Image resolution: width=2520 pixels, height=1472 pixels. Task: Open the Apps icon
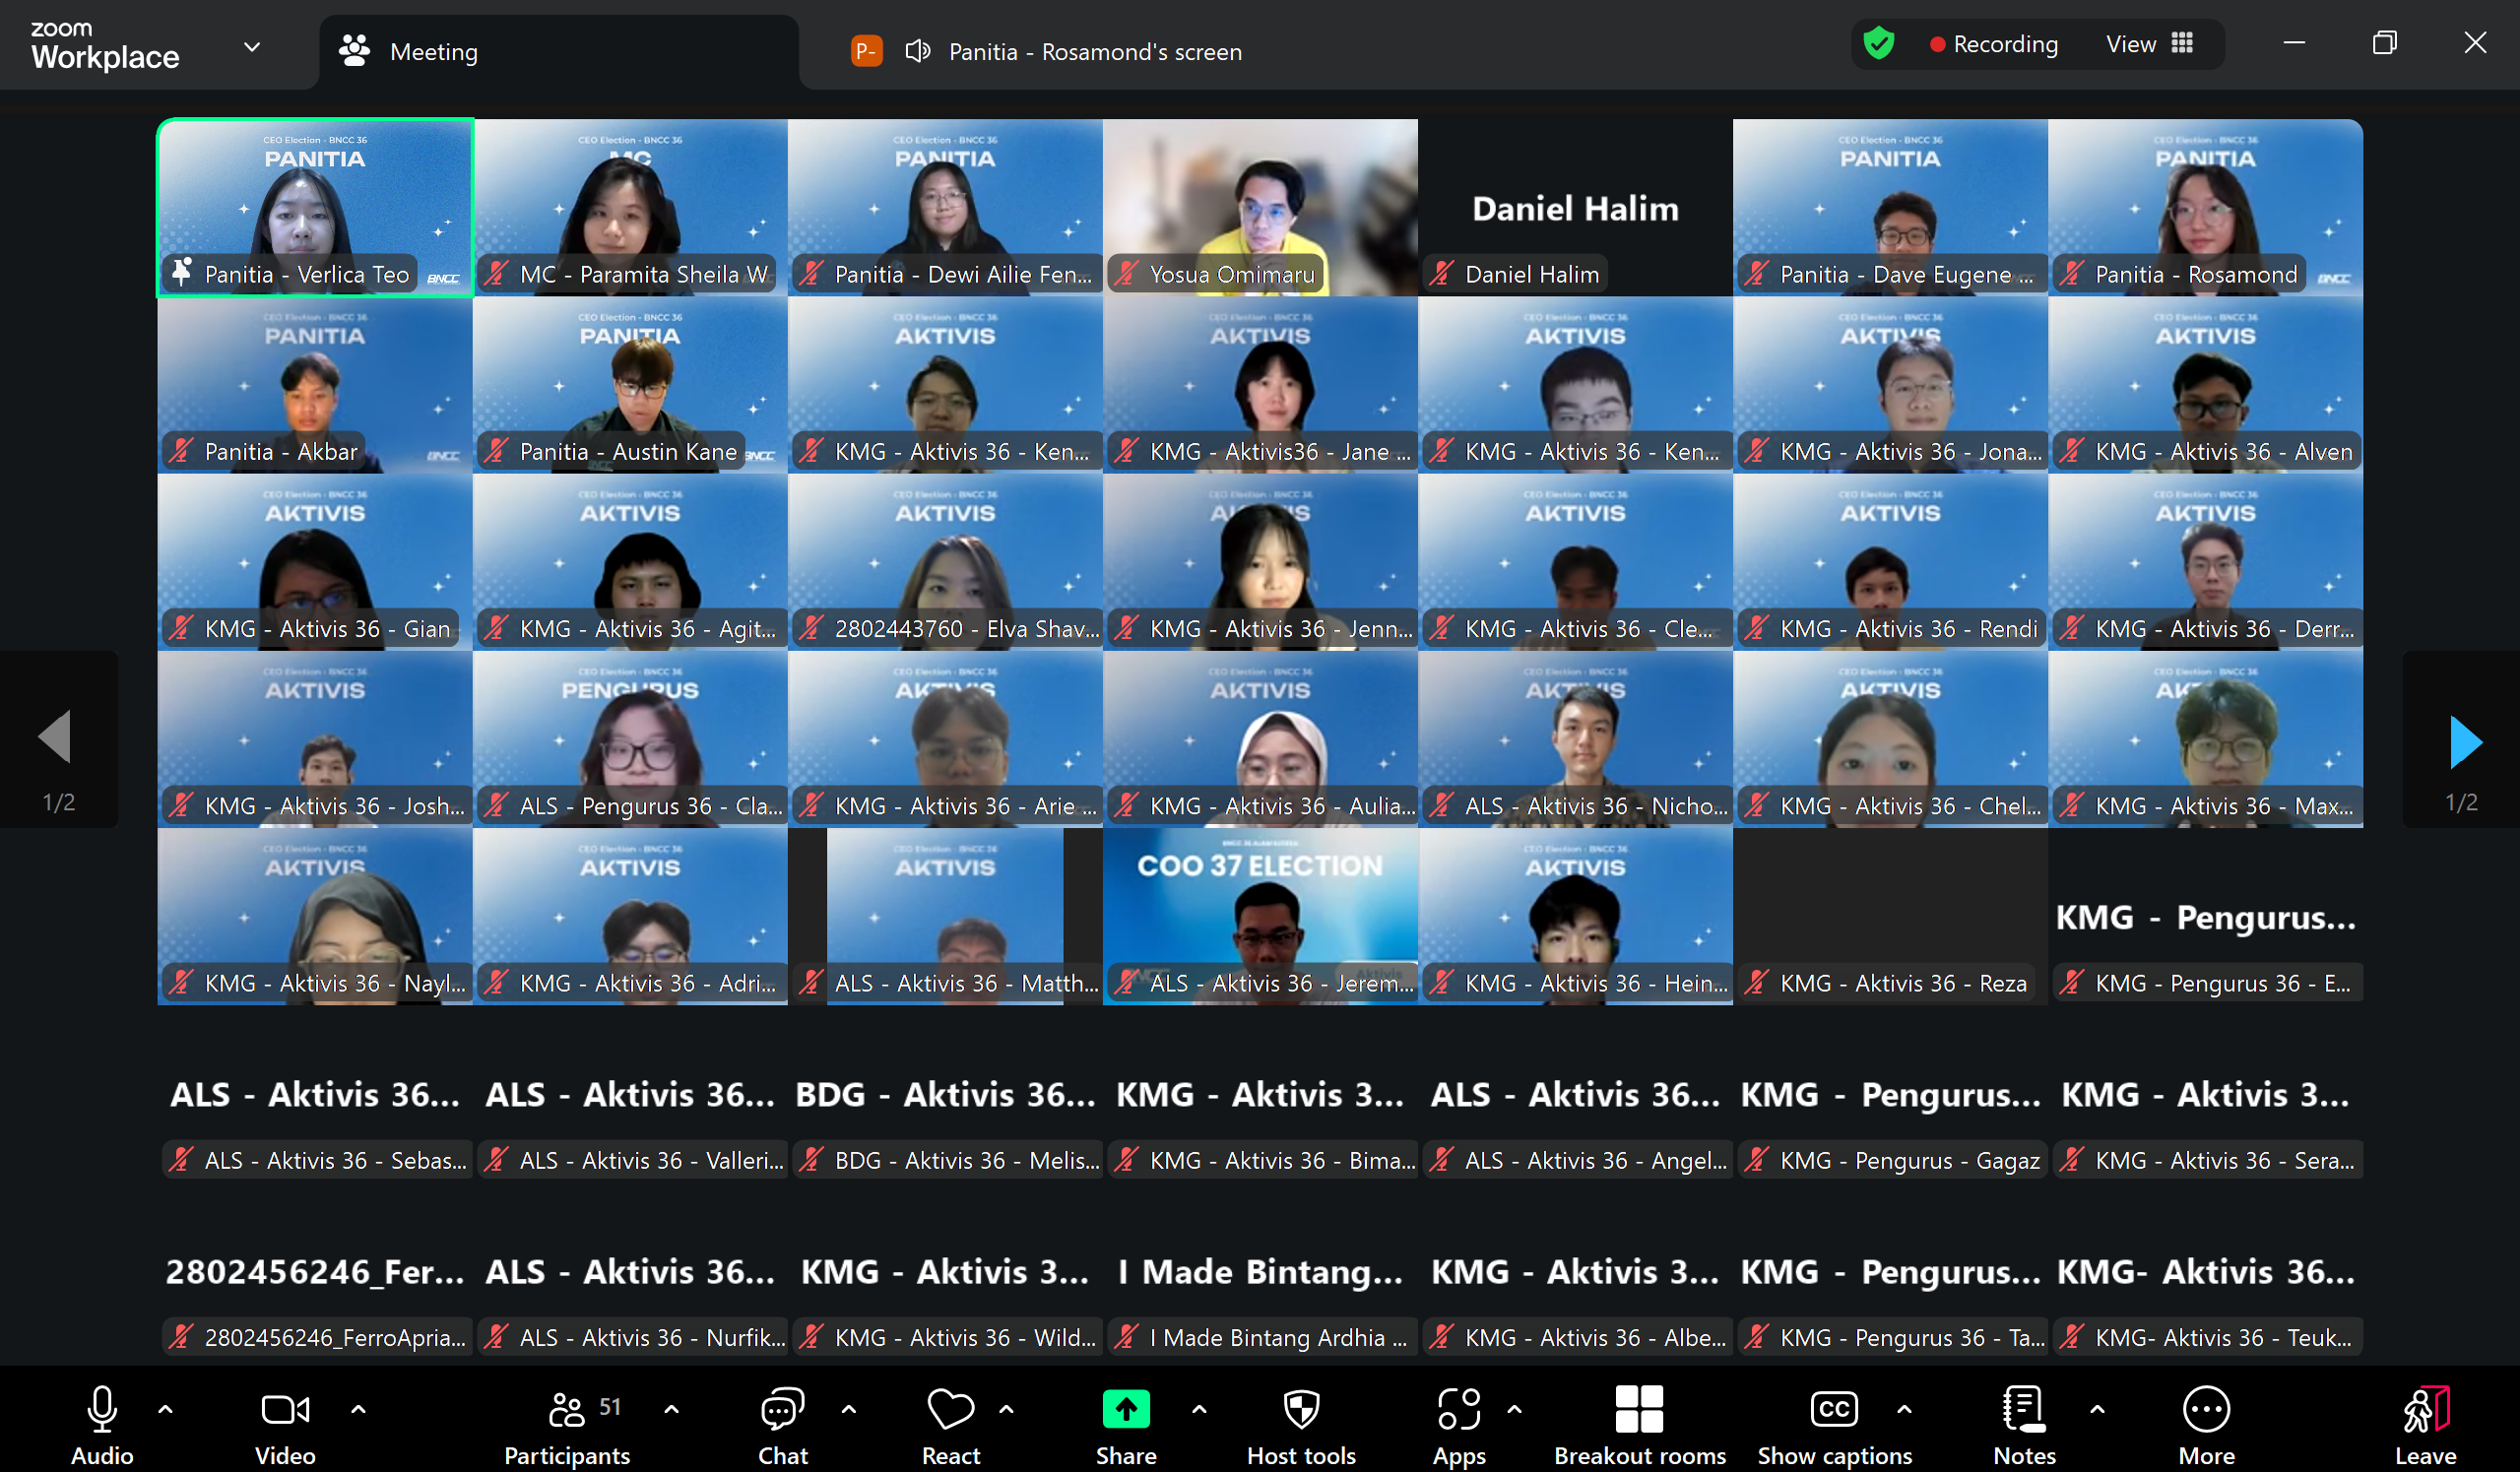[1459, 1410]
